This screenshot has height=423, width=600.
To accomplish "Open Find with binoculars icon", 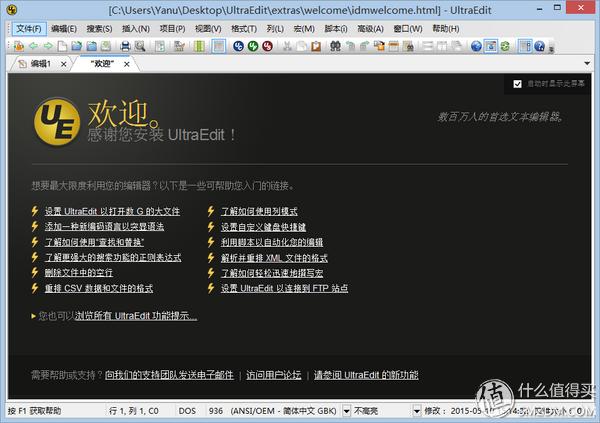I will click(x=336, y=46).
